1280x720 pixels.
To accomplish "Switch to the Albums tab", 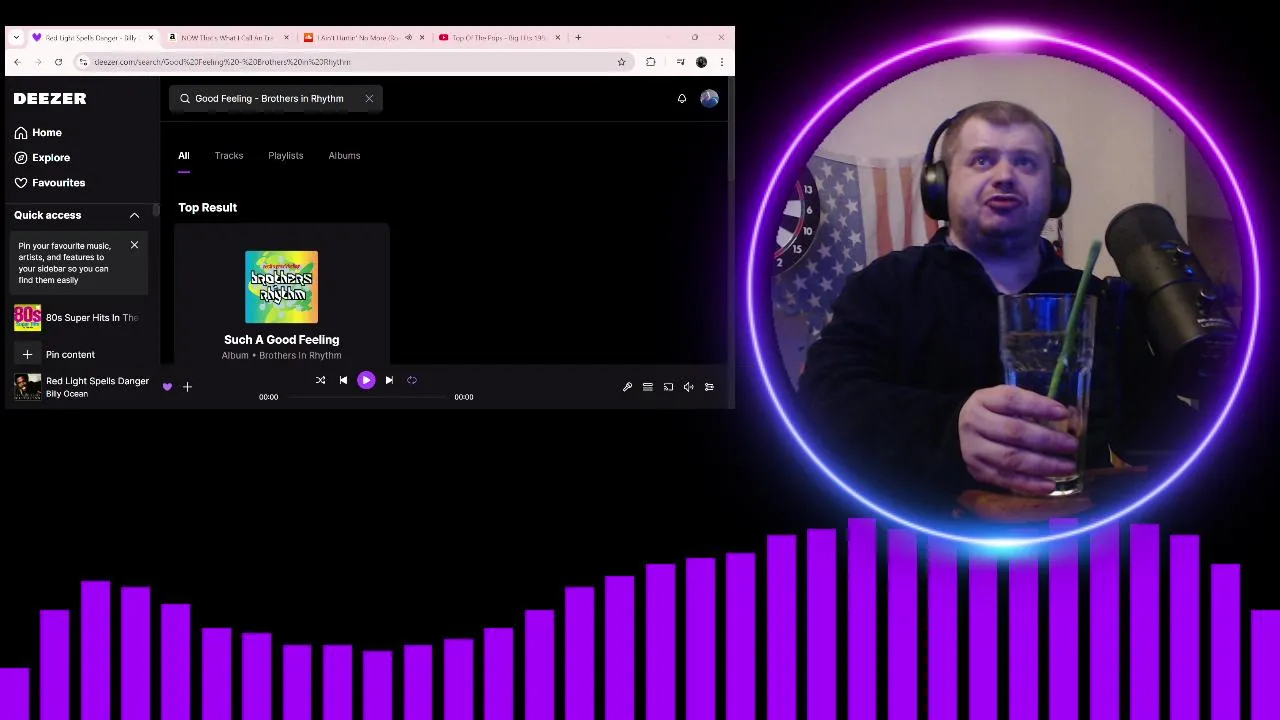I will [344, 155].
